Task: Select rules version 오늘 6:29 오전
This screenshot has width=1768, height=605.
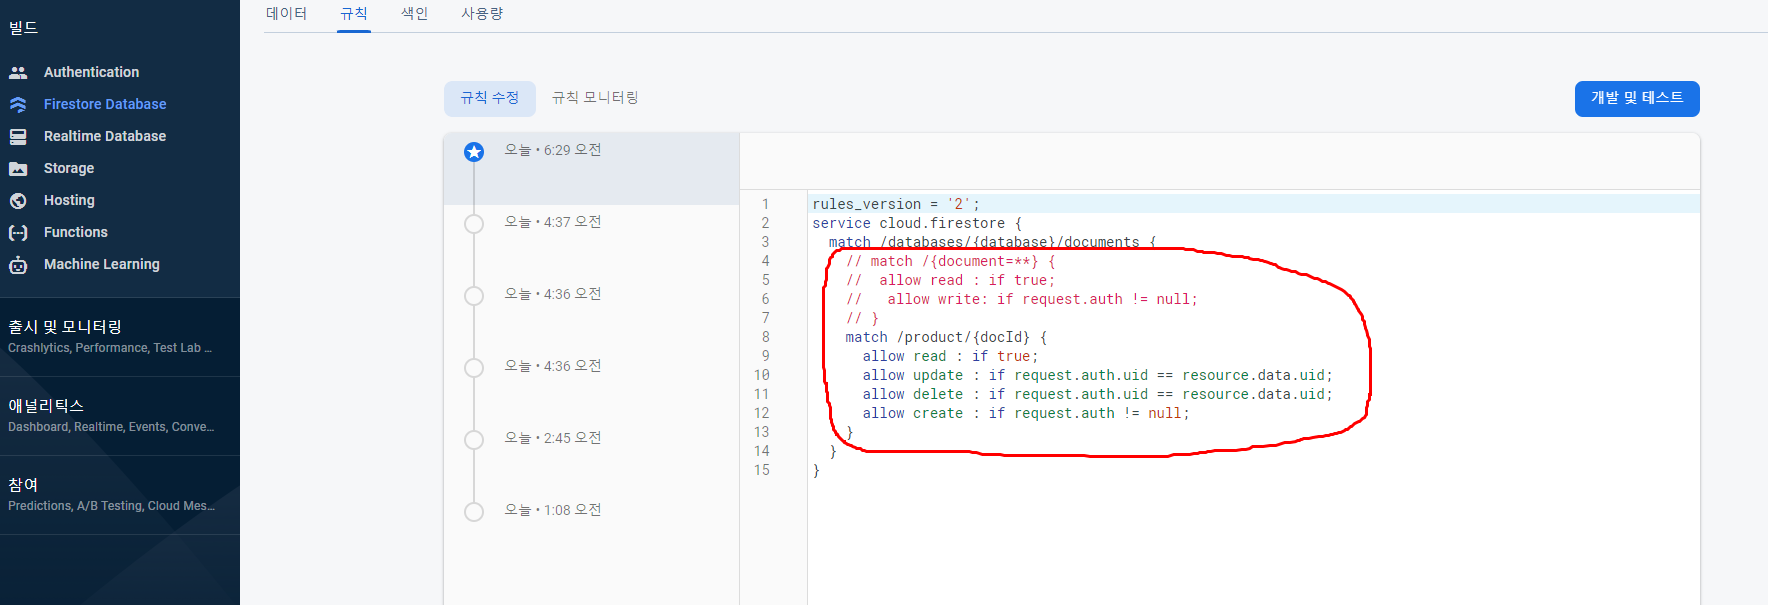Action: pyautogui.click(x=592, y=169)
